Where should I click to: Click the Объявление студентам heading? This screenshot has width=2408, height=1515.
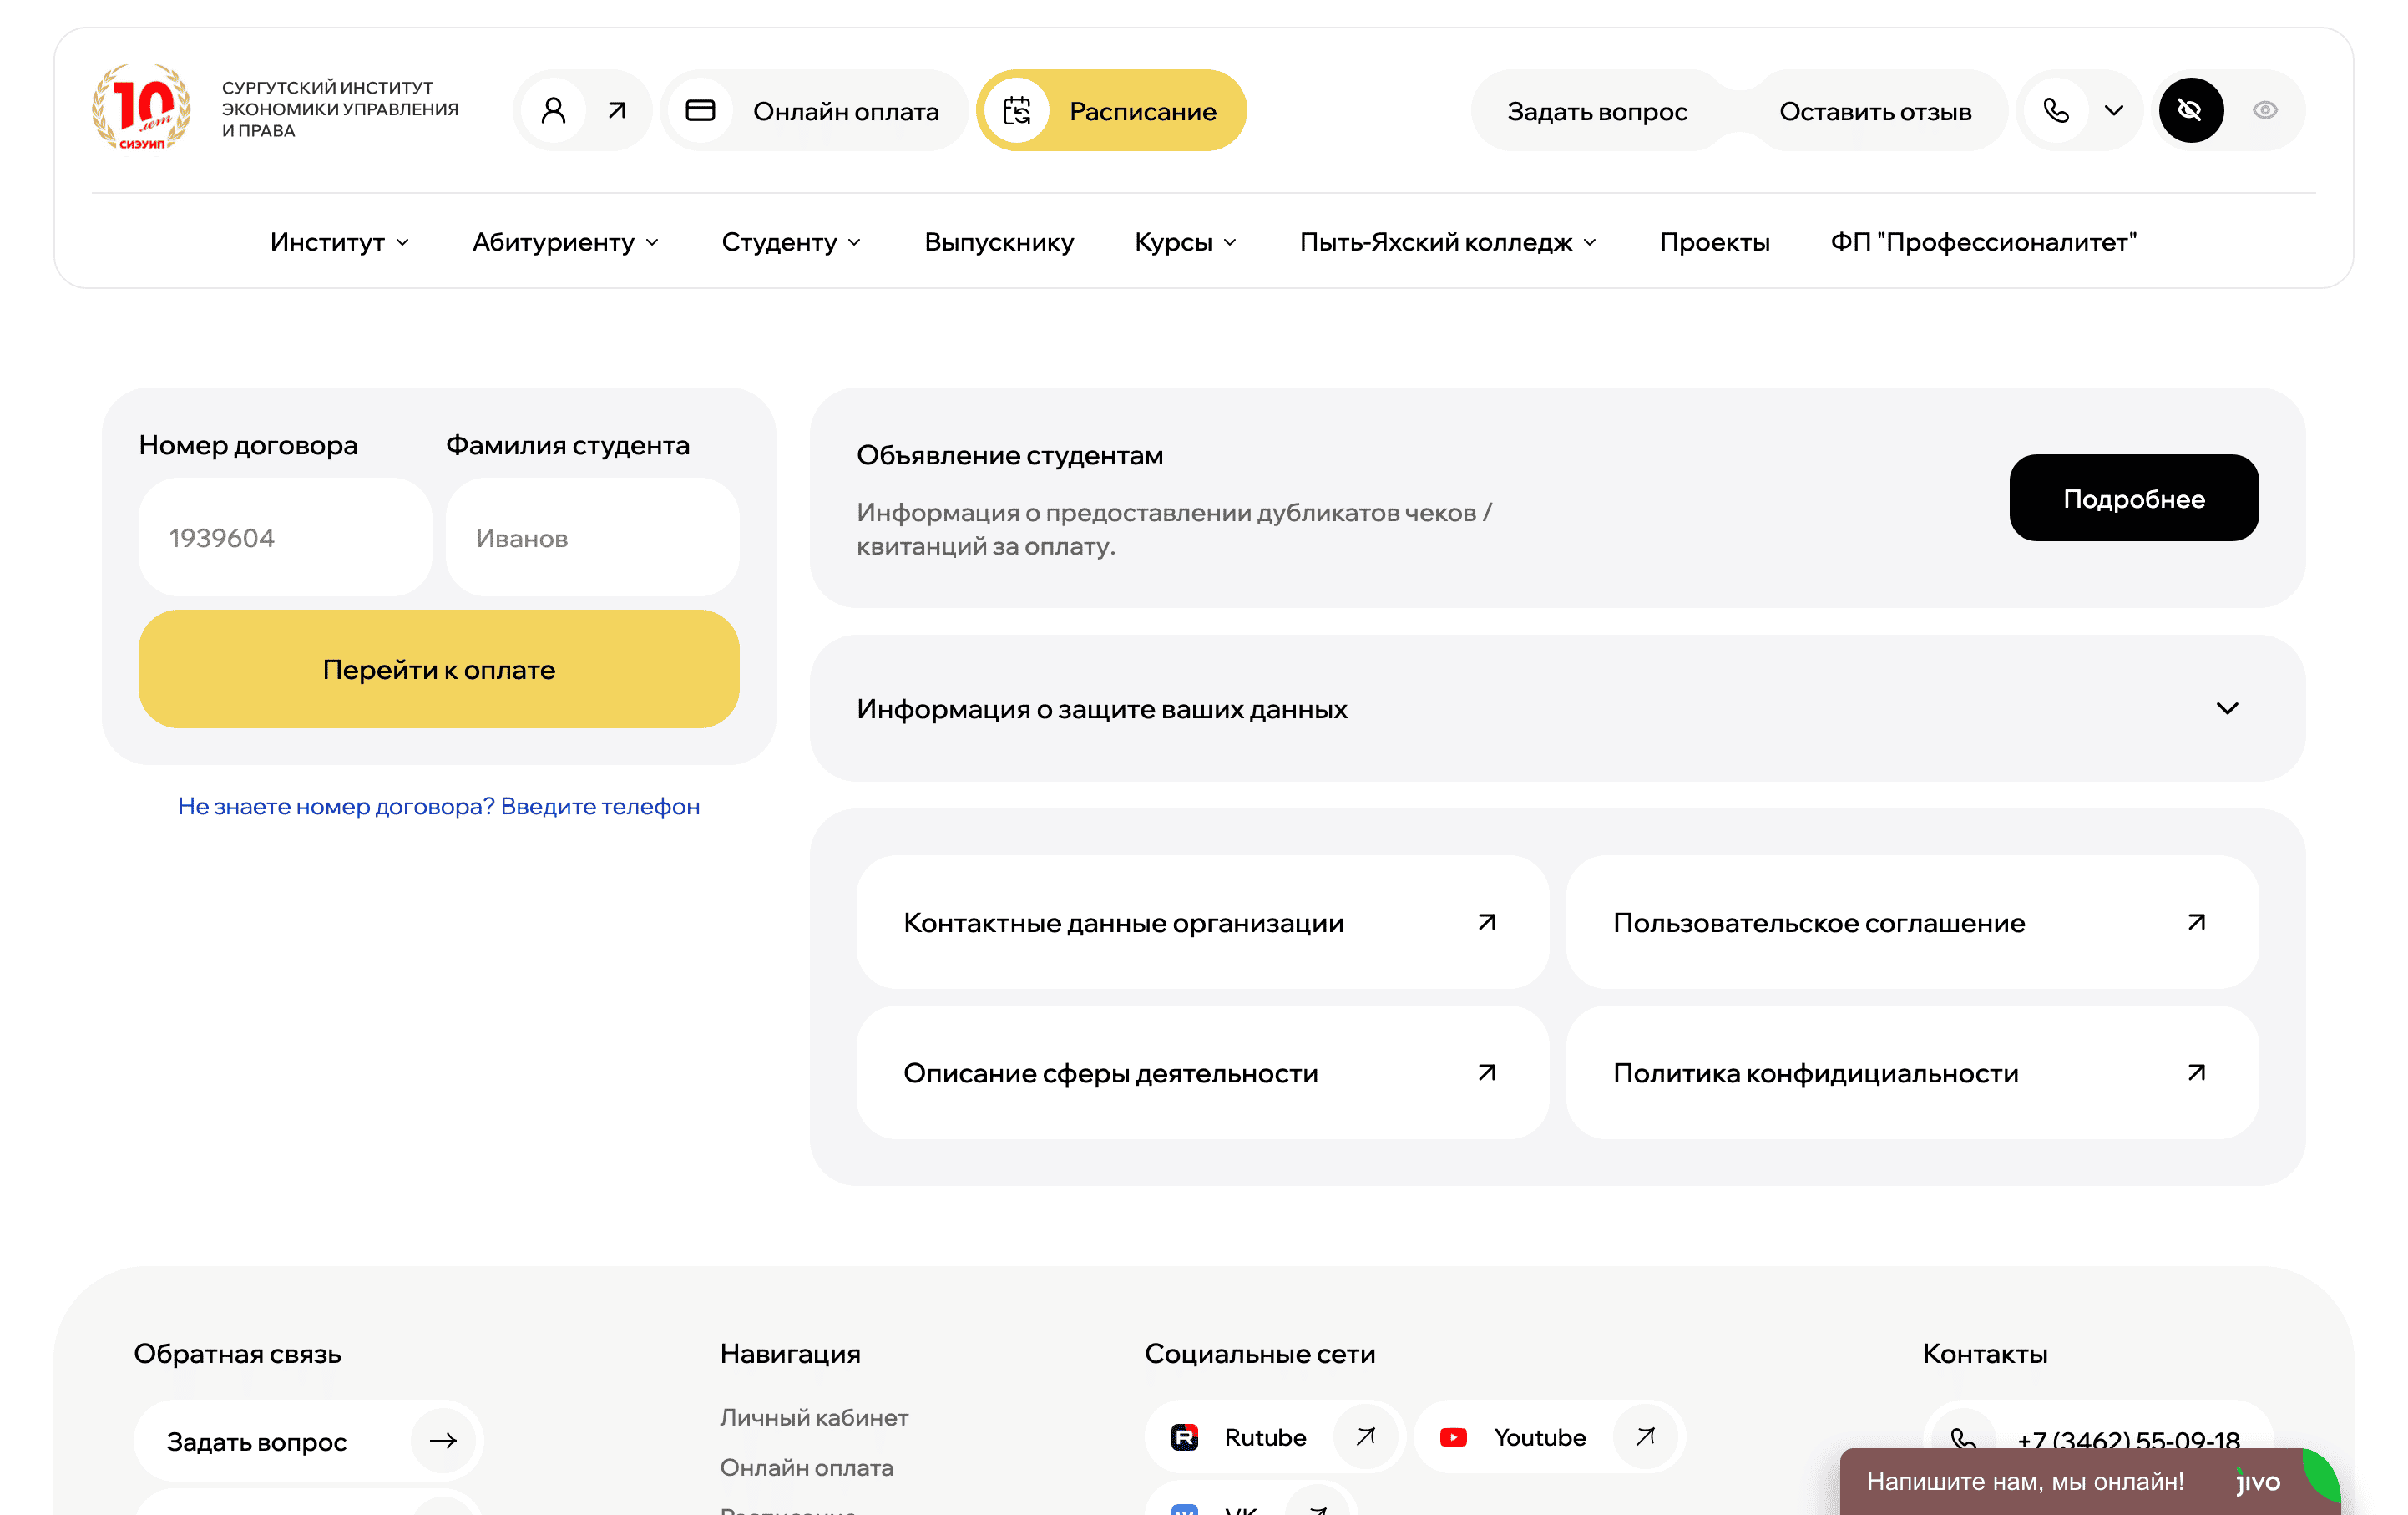1009,455
